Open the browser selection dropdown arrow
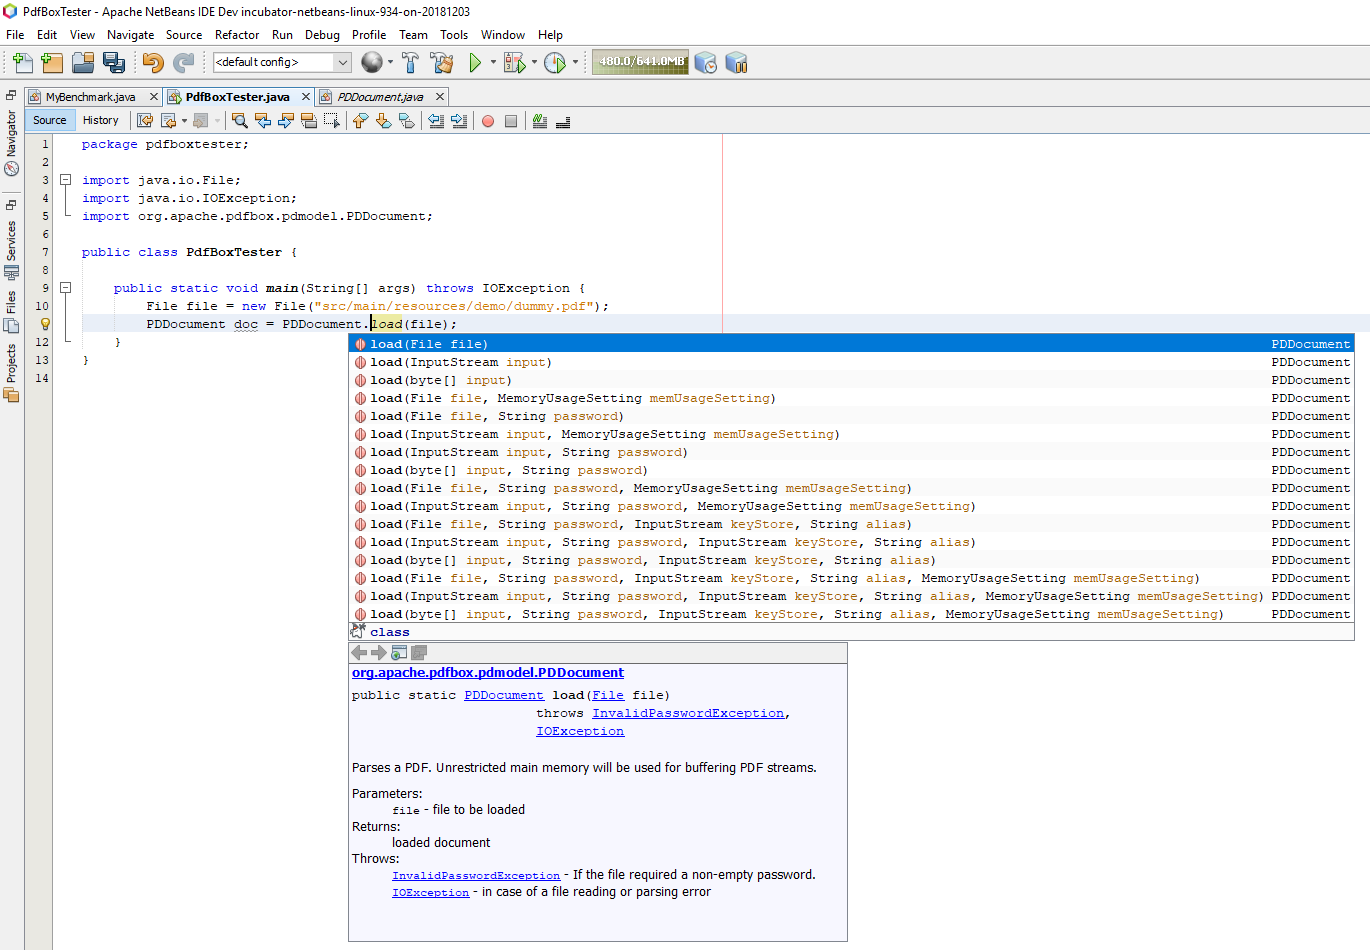 [391, 62]
